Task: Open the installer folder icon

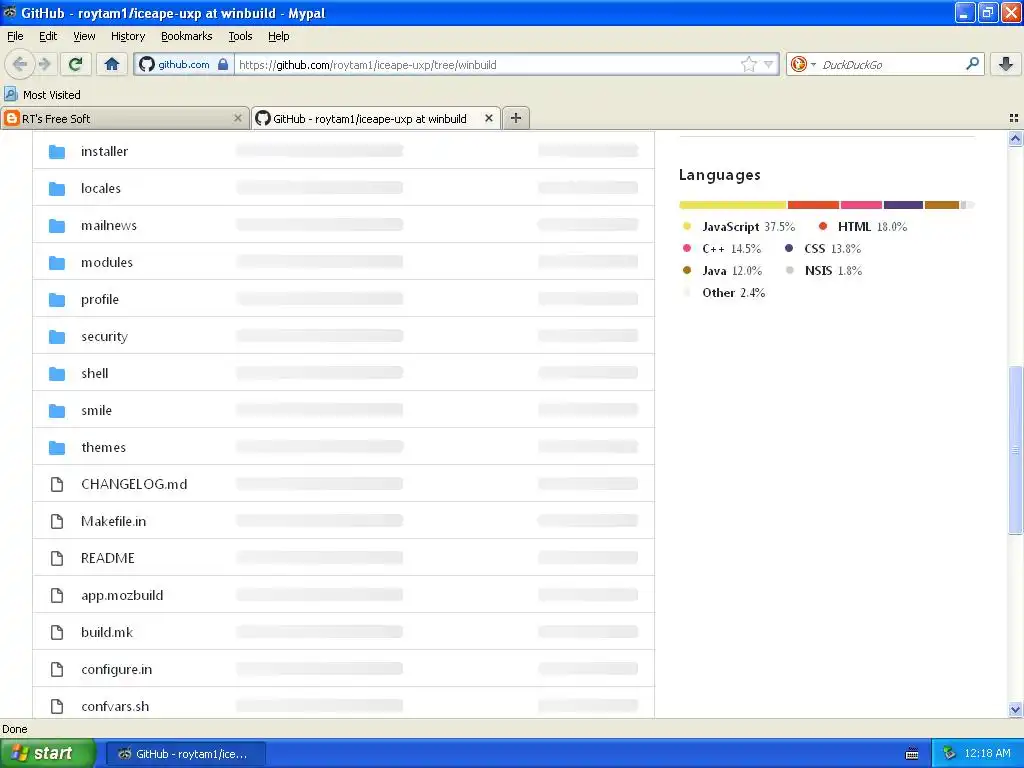Action: pyautogui.click(x=57, y=152)
